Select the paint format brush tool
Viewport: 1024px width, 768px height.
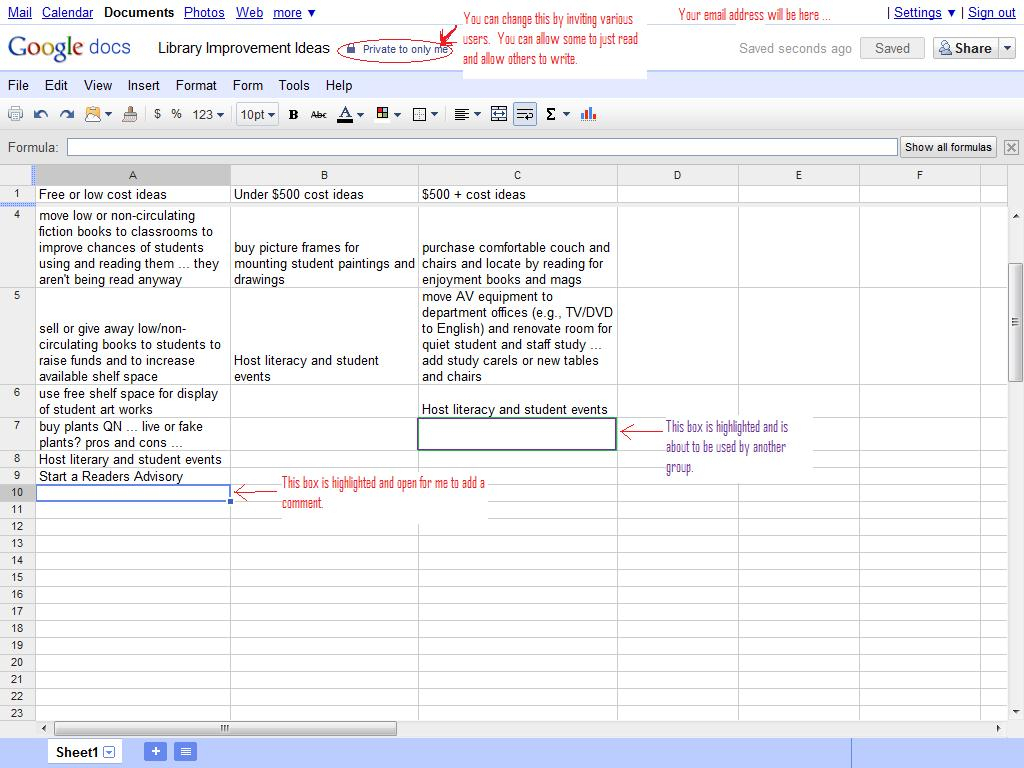tap(129, 114)
